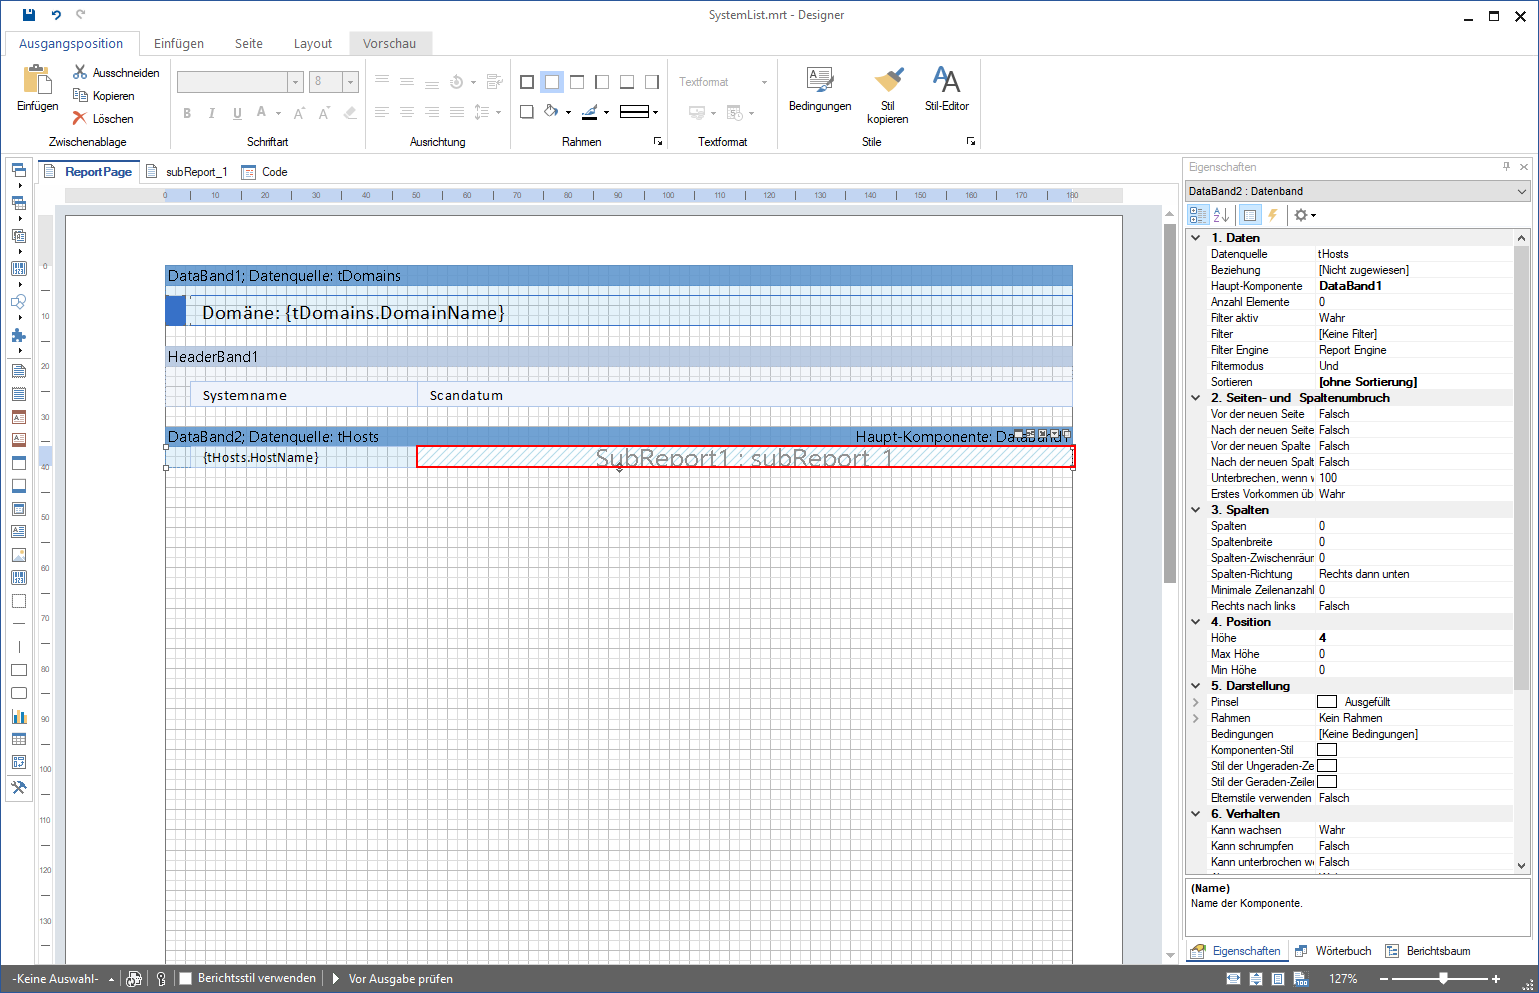Open the Bedingungen conditions dialog

click(x=820, y=88)
